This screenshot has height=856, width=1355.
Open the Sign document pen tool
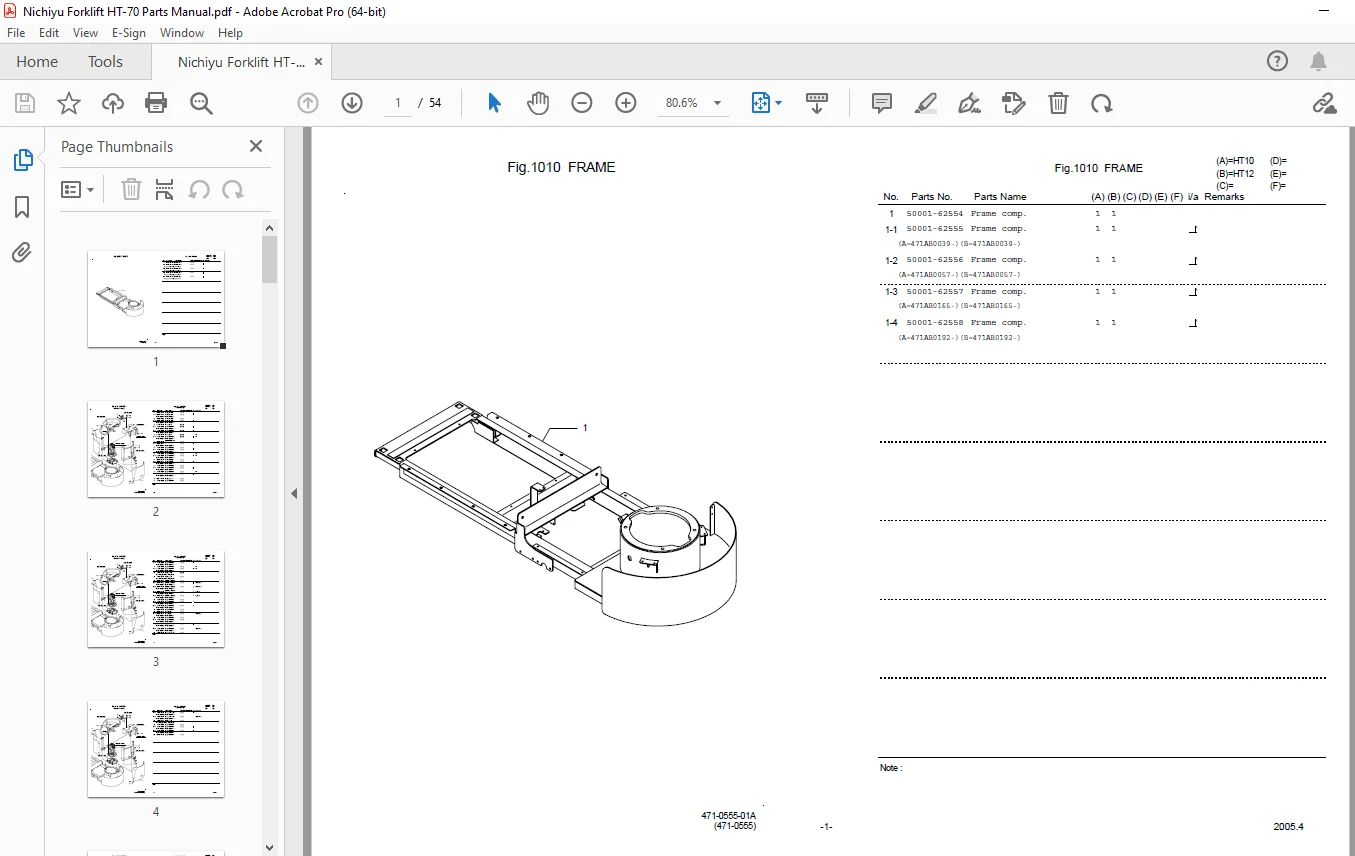969,103
